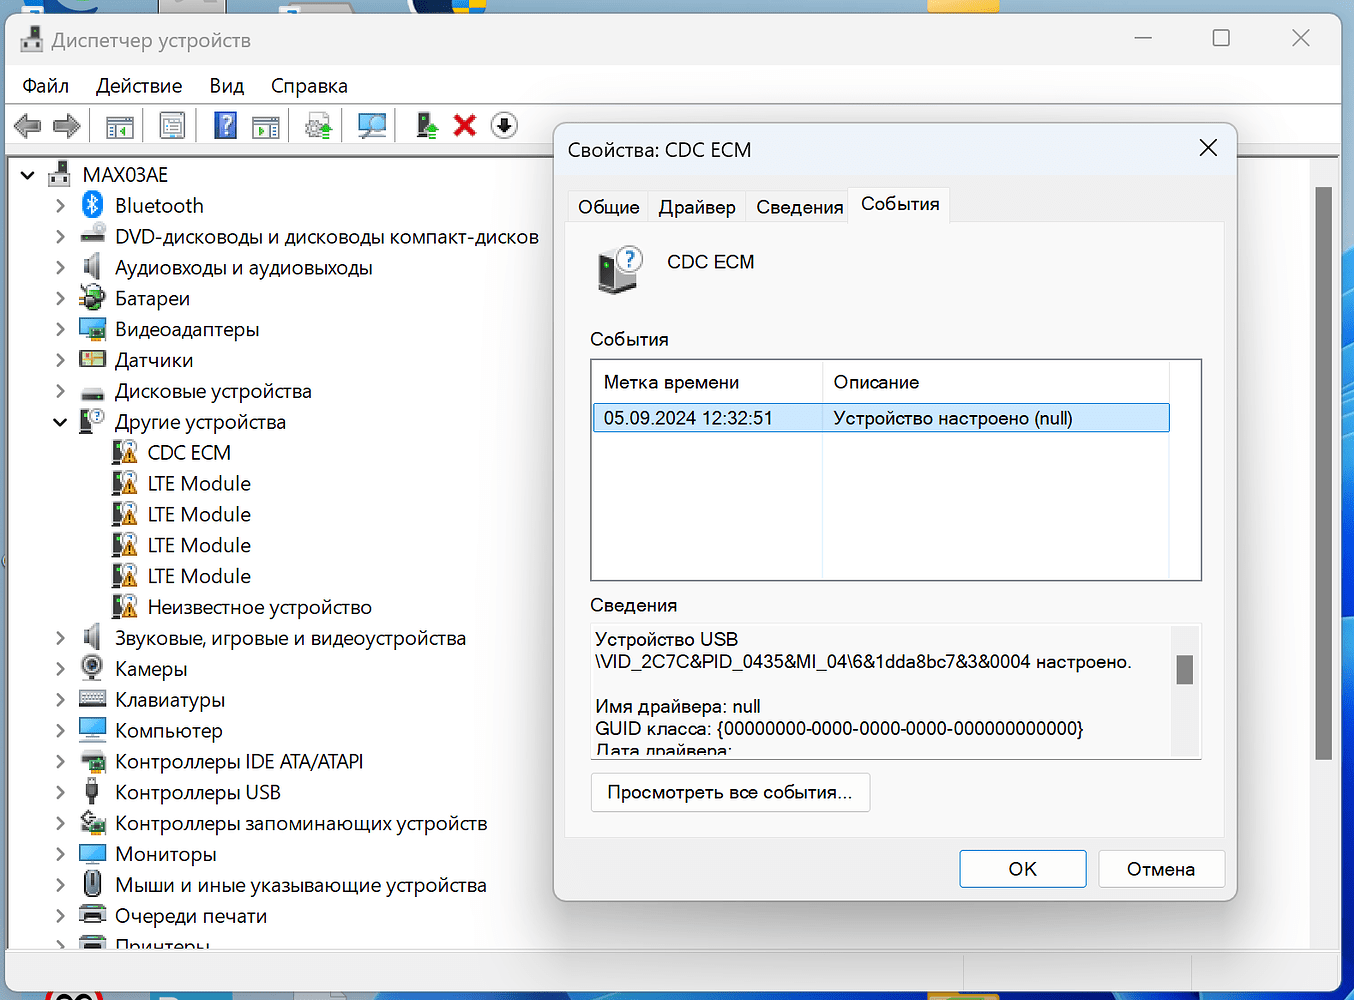This screenshot has height=1000, width=1354.
Task: Select the 05.09.2024 12:32:51 event row
Action: 881,418
